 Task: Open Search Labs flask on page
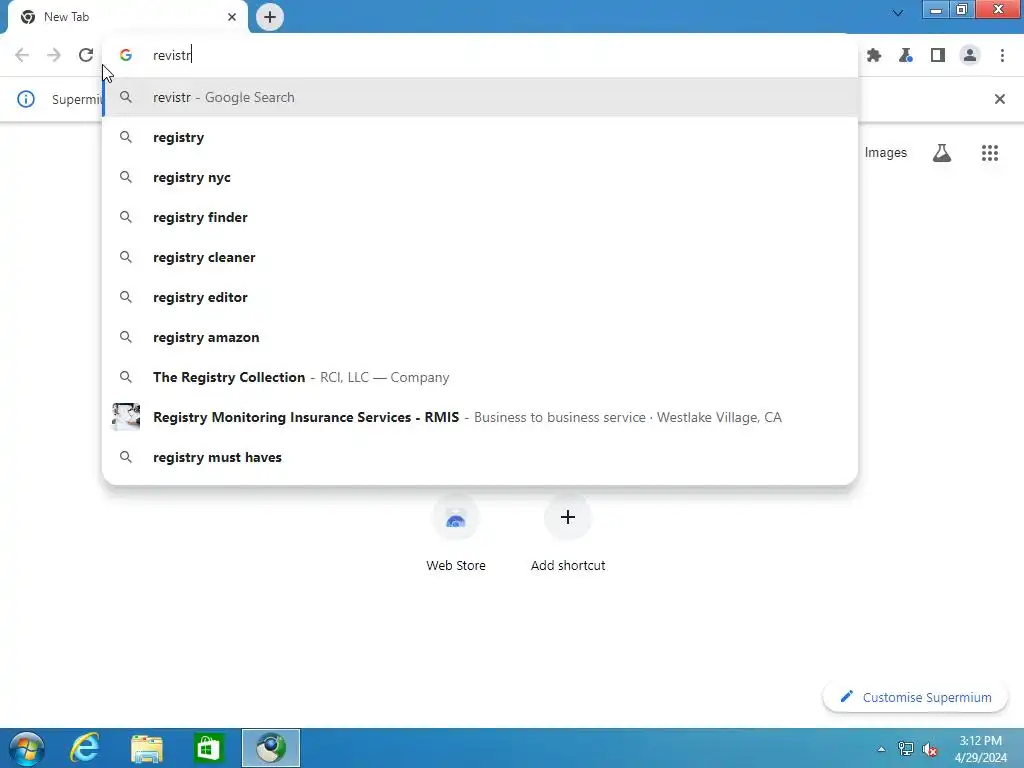coord(942,153)
